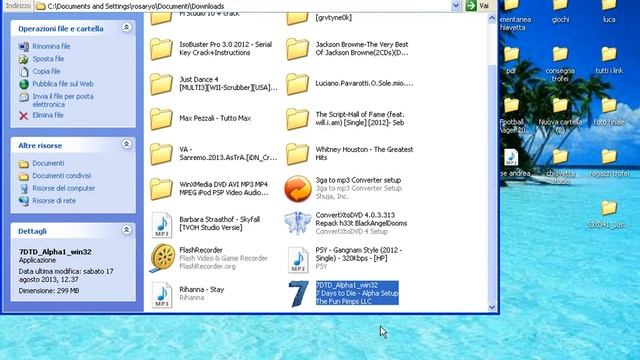Click the Sposta file icon
The height and width of the screenshot is (360, 640).
pyautogui.click(x=24, y=59)
